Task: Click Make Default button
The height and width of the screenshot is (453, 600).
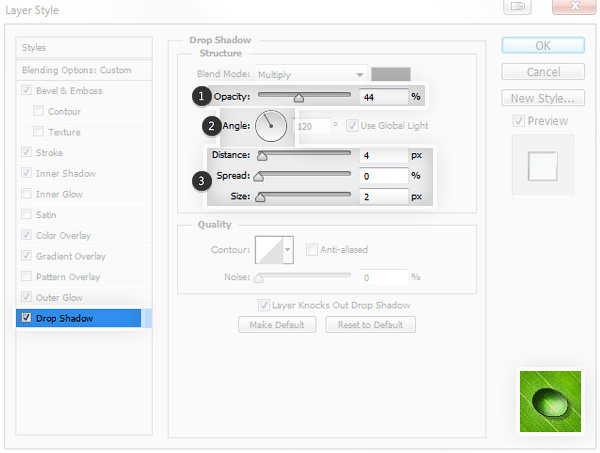Action: 277,324
